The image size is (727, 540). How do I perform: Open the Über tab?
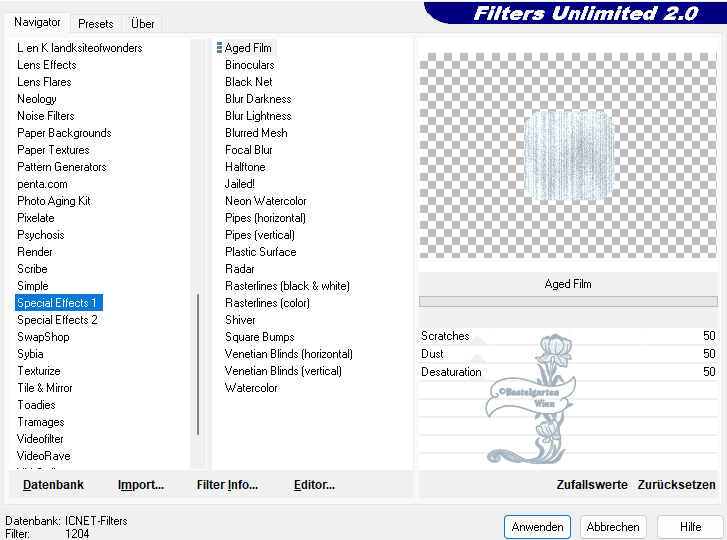(x=142, y=24)
